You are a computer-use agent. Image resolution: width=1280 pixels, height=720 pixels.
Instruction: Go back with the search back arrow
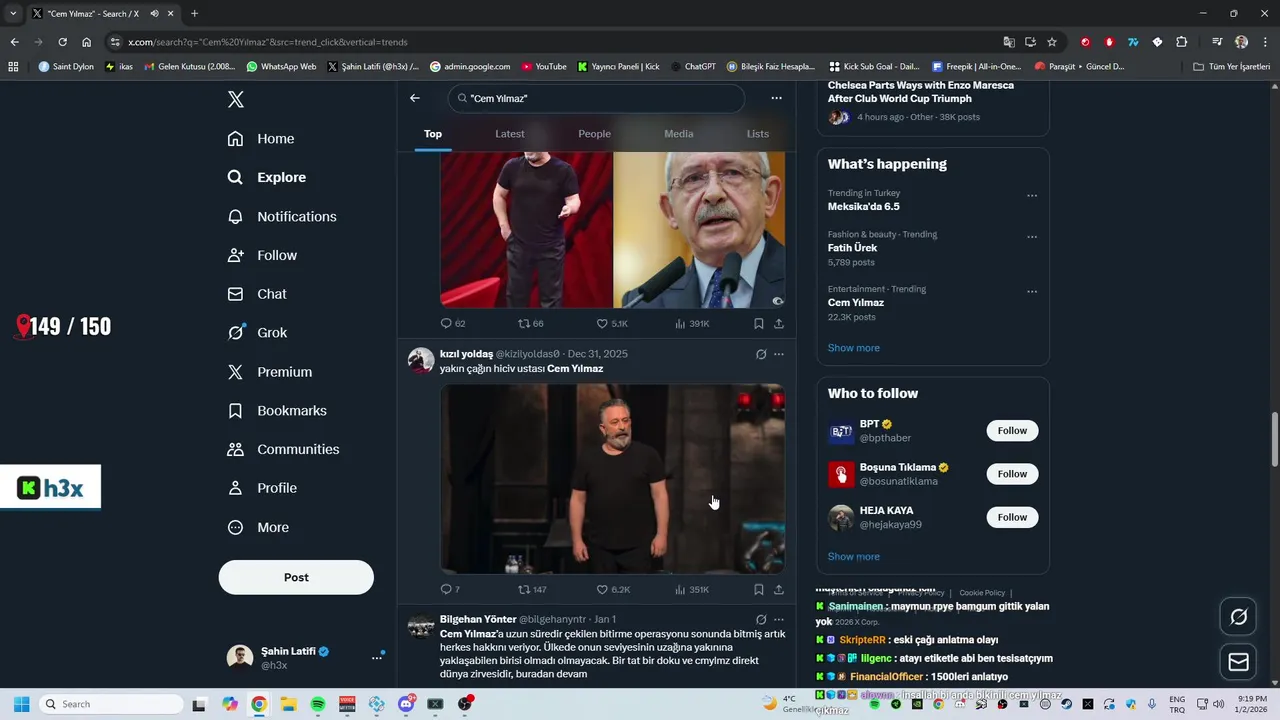point(415,98)
